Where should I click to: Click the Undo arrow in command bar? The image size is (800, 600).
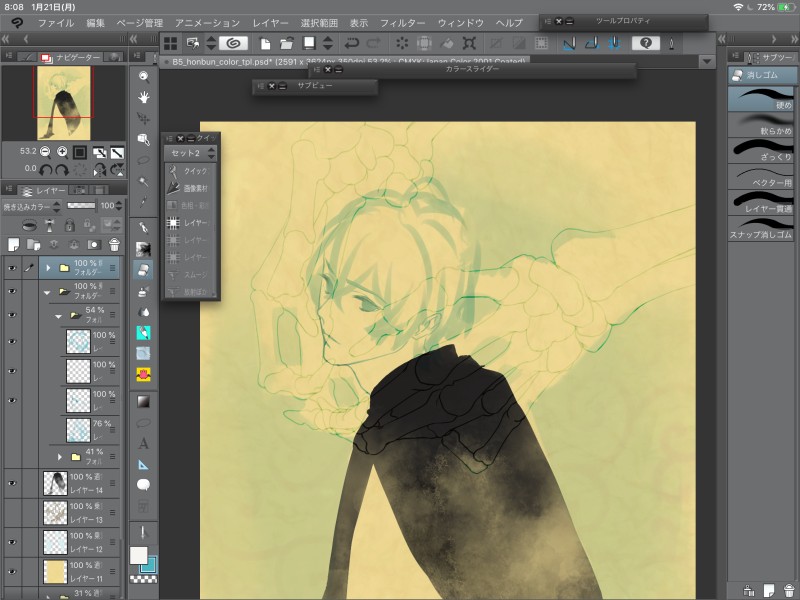(351, 43)
